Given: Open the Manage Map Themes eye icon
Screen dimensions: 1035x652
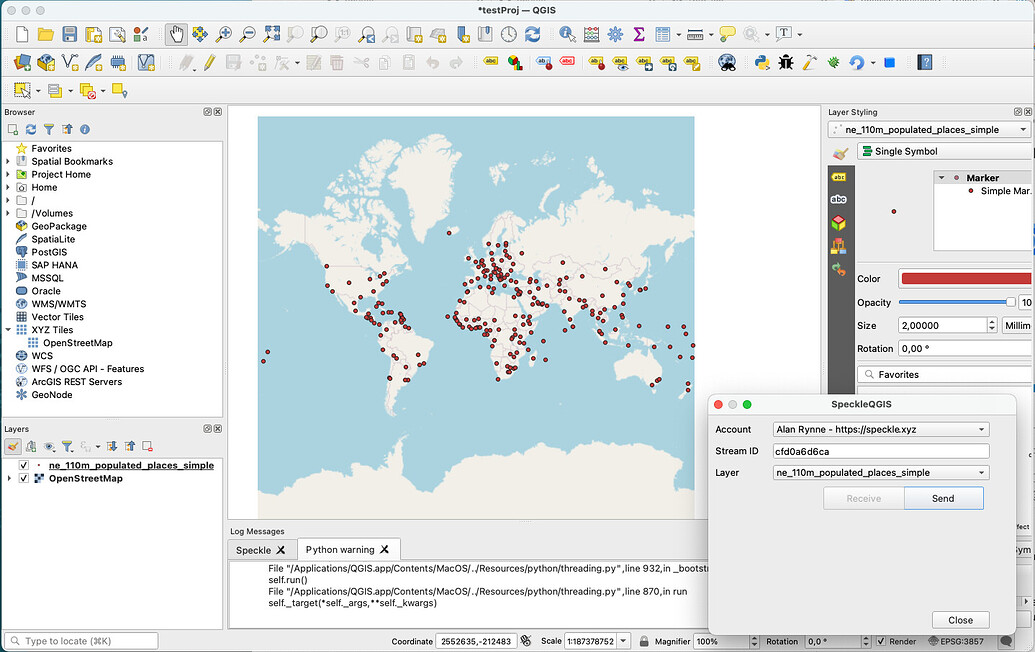Looking at the screenshot, I should [49, 446].
